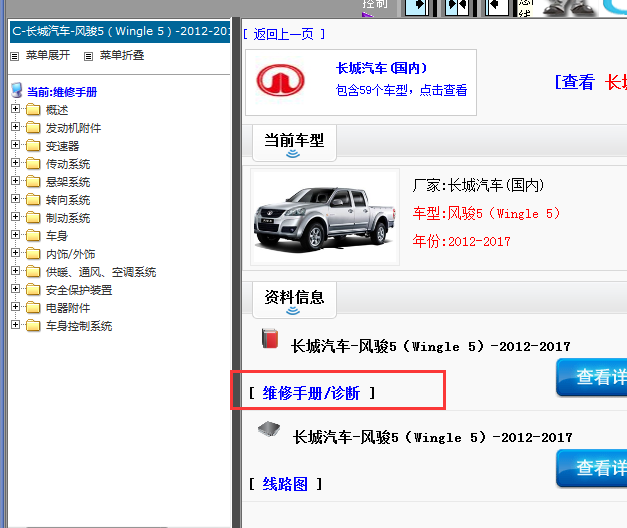The height and width of the screenshot is (528, 627).
Task: Click the 当前:维修手册 computer icon
Action: click(17, 90)
